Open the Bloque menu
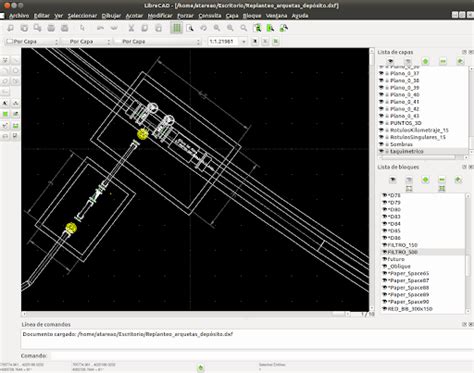This screenshot has height=373, width=474. click(252, 16)
